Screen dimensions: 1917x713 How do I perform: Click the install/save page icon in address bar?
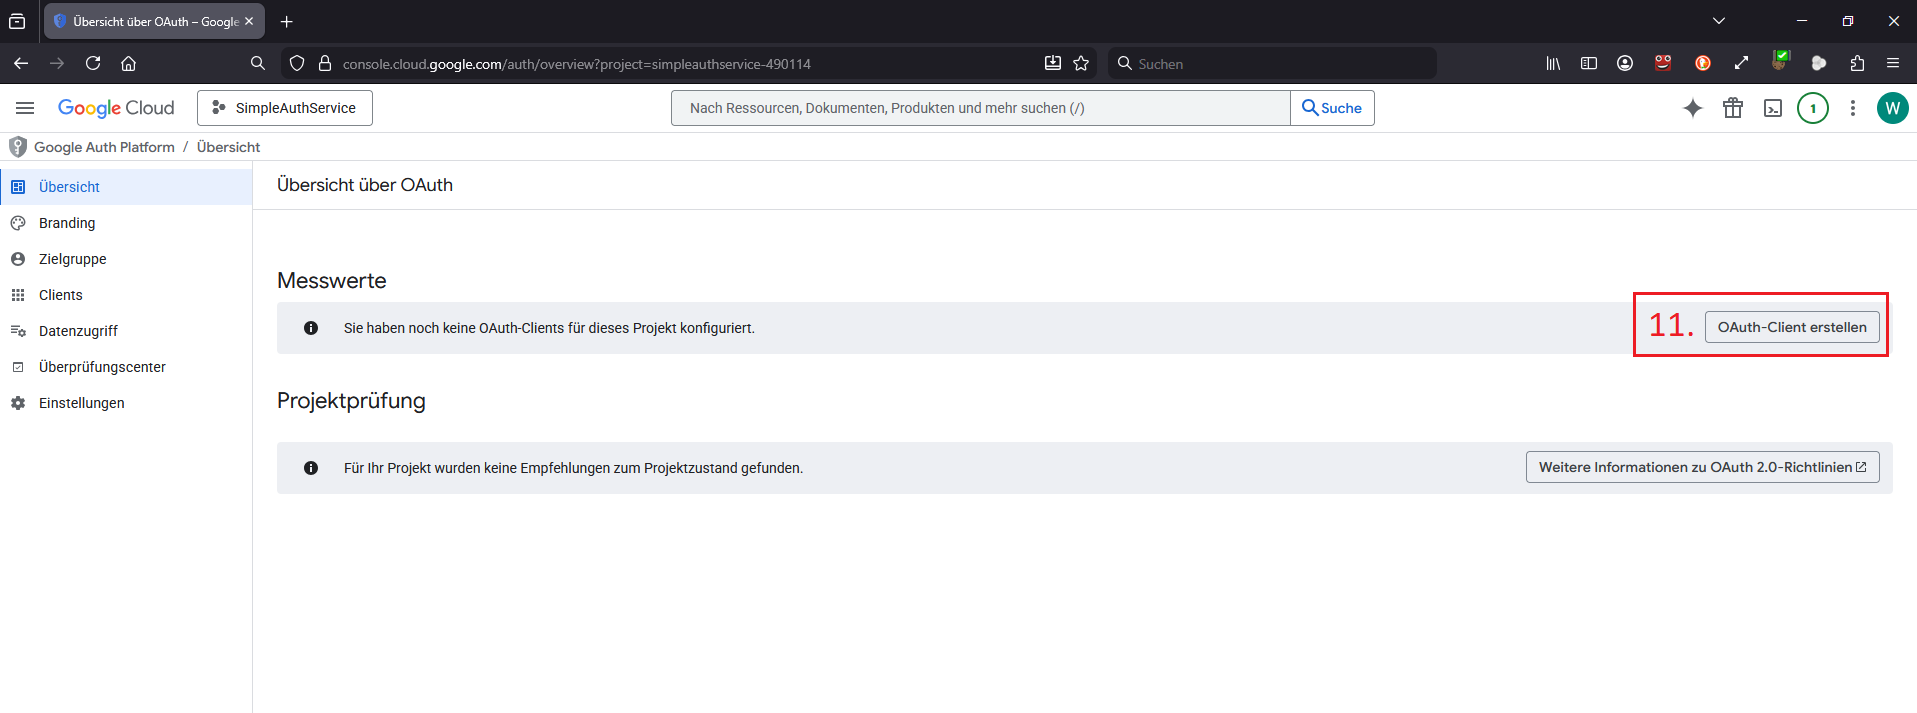tap(1053, 63)
